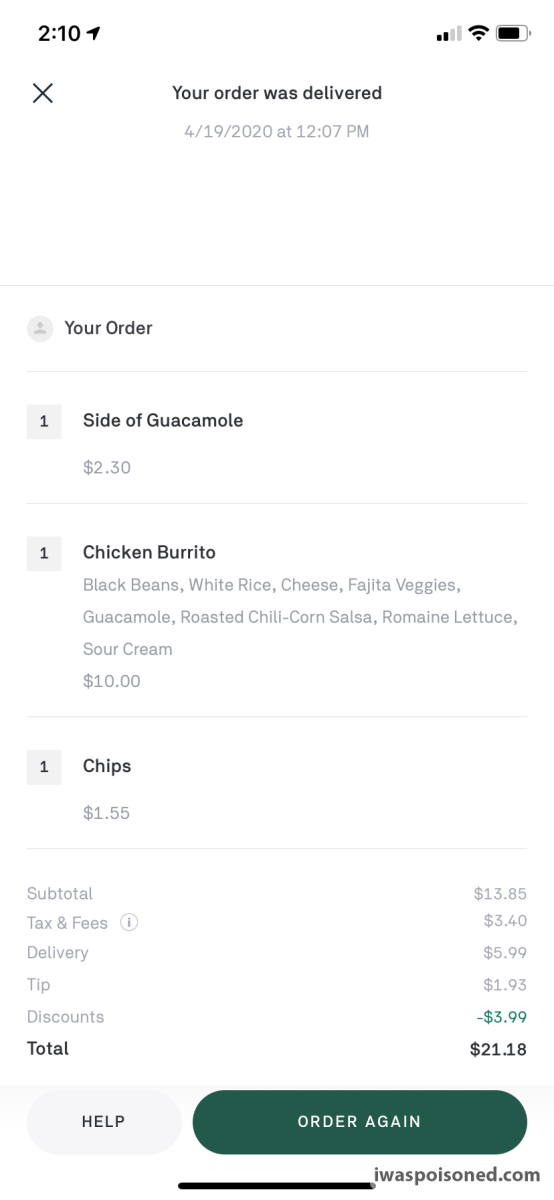
Task: Tap quantity badge for Side of Guacamole
Action: point(44,422)
